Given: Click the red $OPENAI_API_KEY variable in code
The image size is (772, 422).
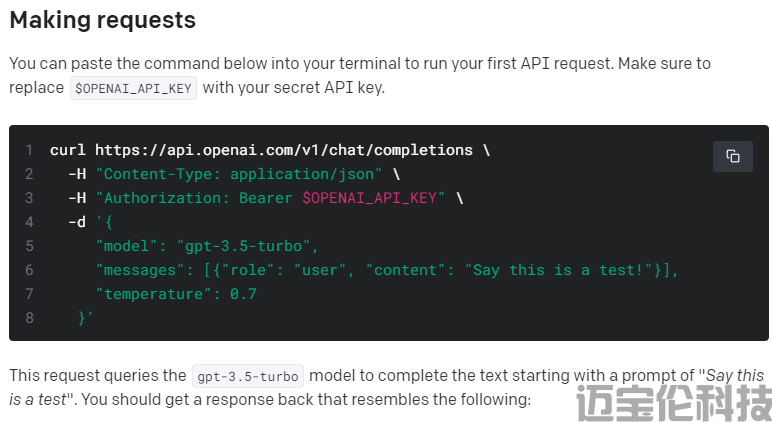Looking at the screenshot, I should click(369, 198).
